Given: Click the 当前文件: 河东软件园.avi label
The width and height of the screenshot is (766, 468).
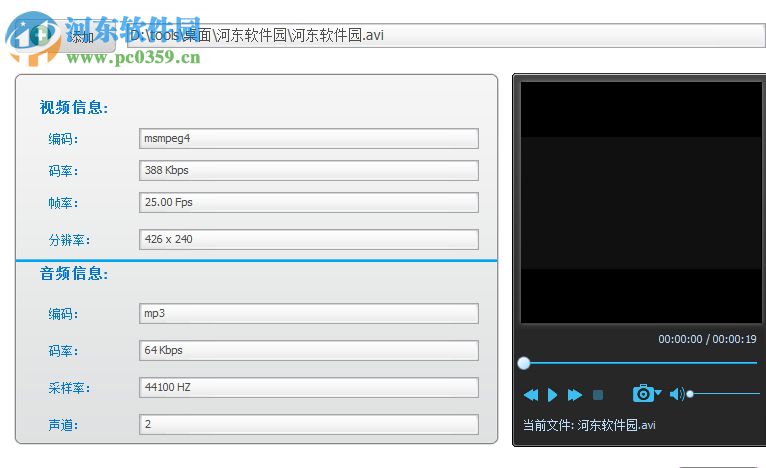Looking at the screenshot, I should click(589, 425).
